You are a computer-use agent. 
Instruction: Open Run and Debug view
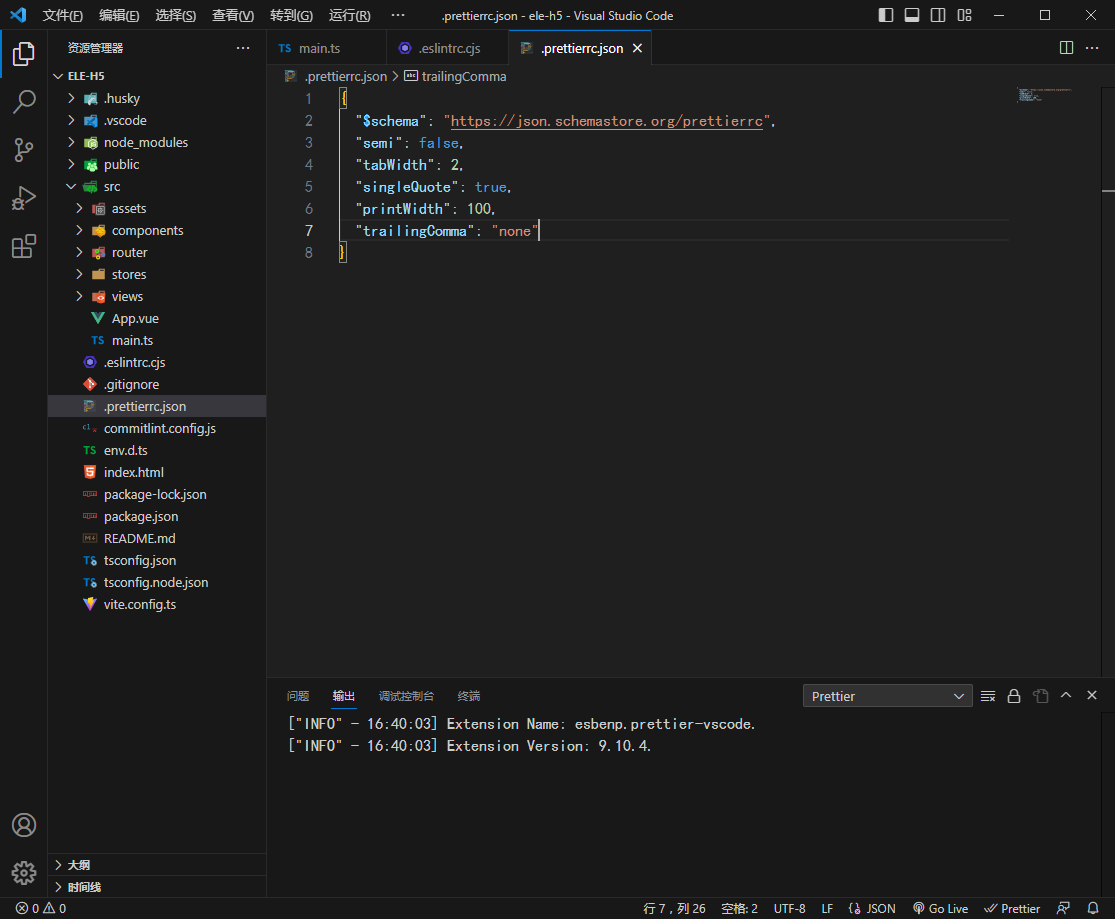point(24,198)
